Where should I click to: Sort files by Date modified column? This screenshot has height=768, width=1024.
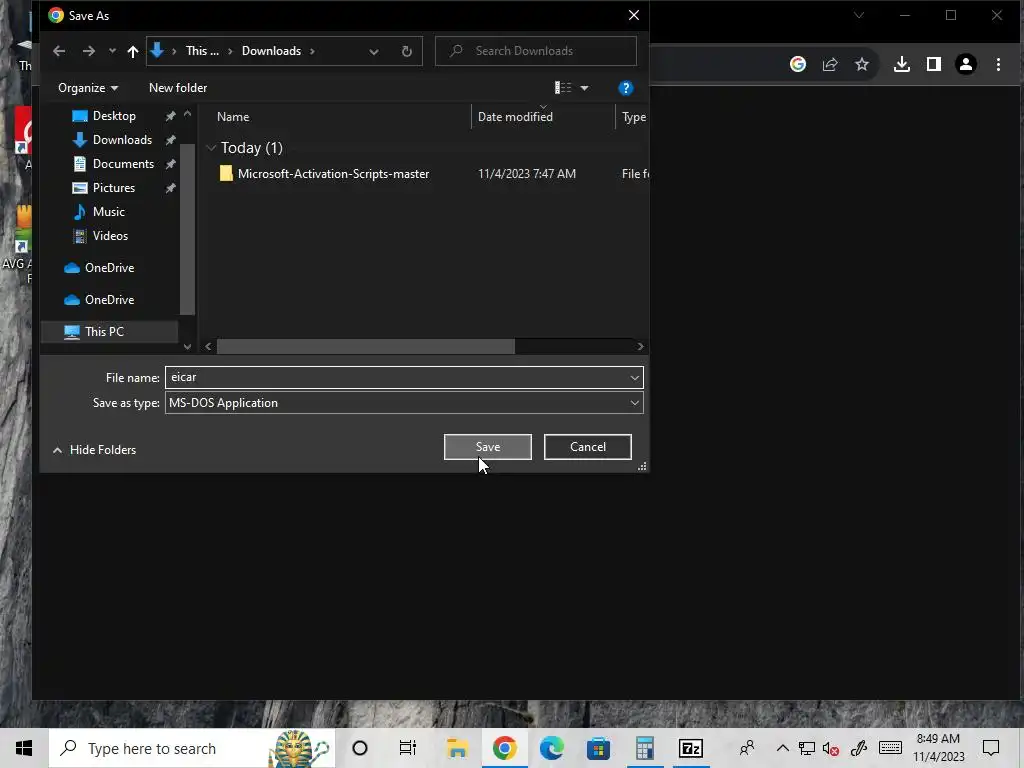pos(515,117)
